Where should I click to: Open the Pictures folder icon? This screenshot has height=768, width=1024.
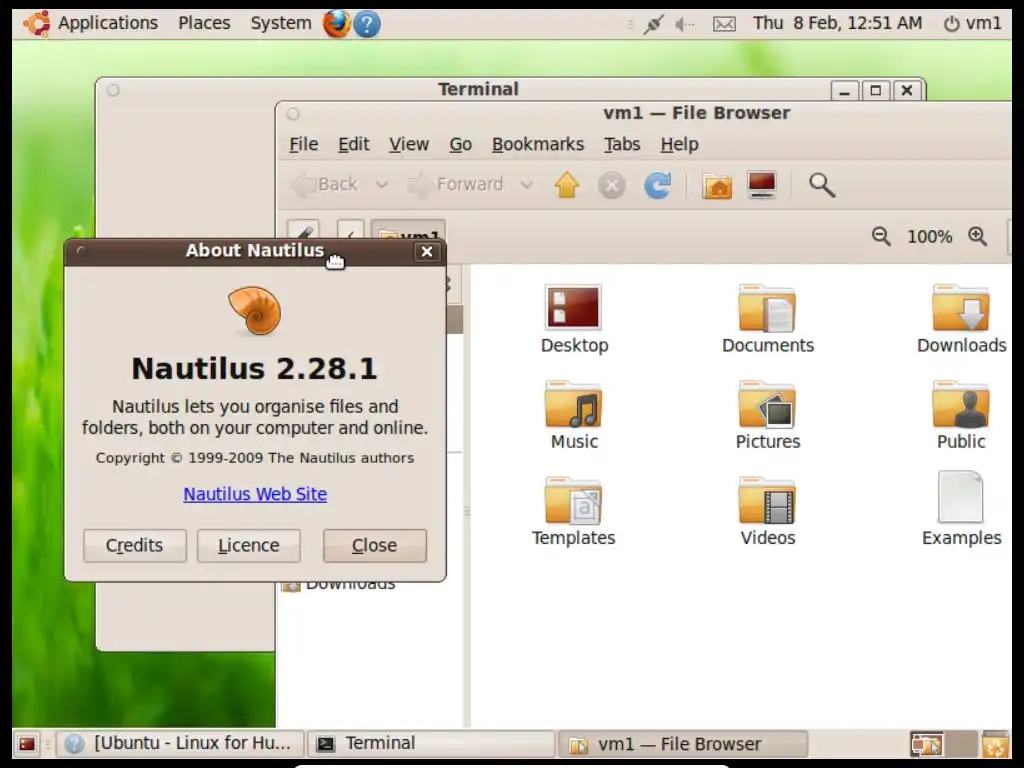point(767,404)
